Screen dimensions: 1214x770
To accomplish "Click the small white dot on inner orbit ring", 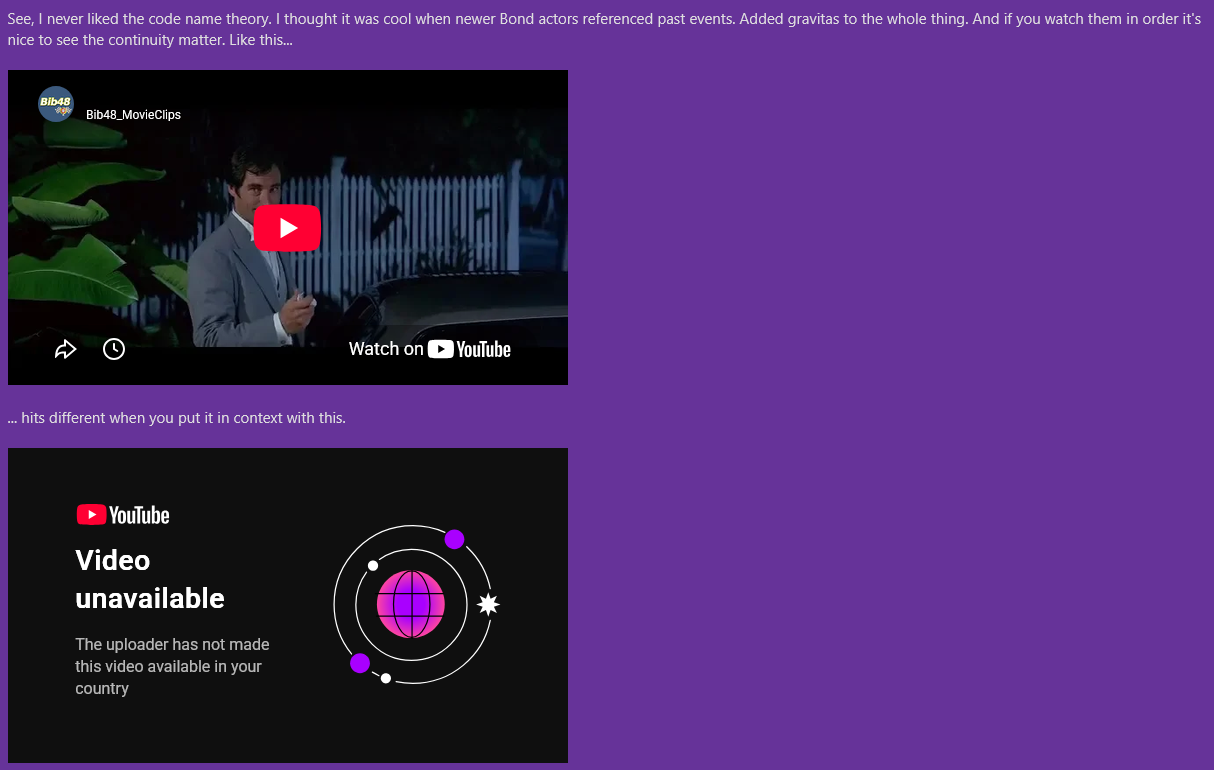I will tap(373, 566).
